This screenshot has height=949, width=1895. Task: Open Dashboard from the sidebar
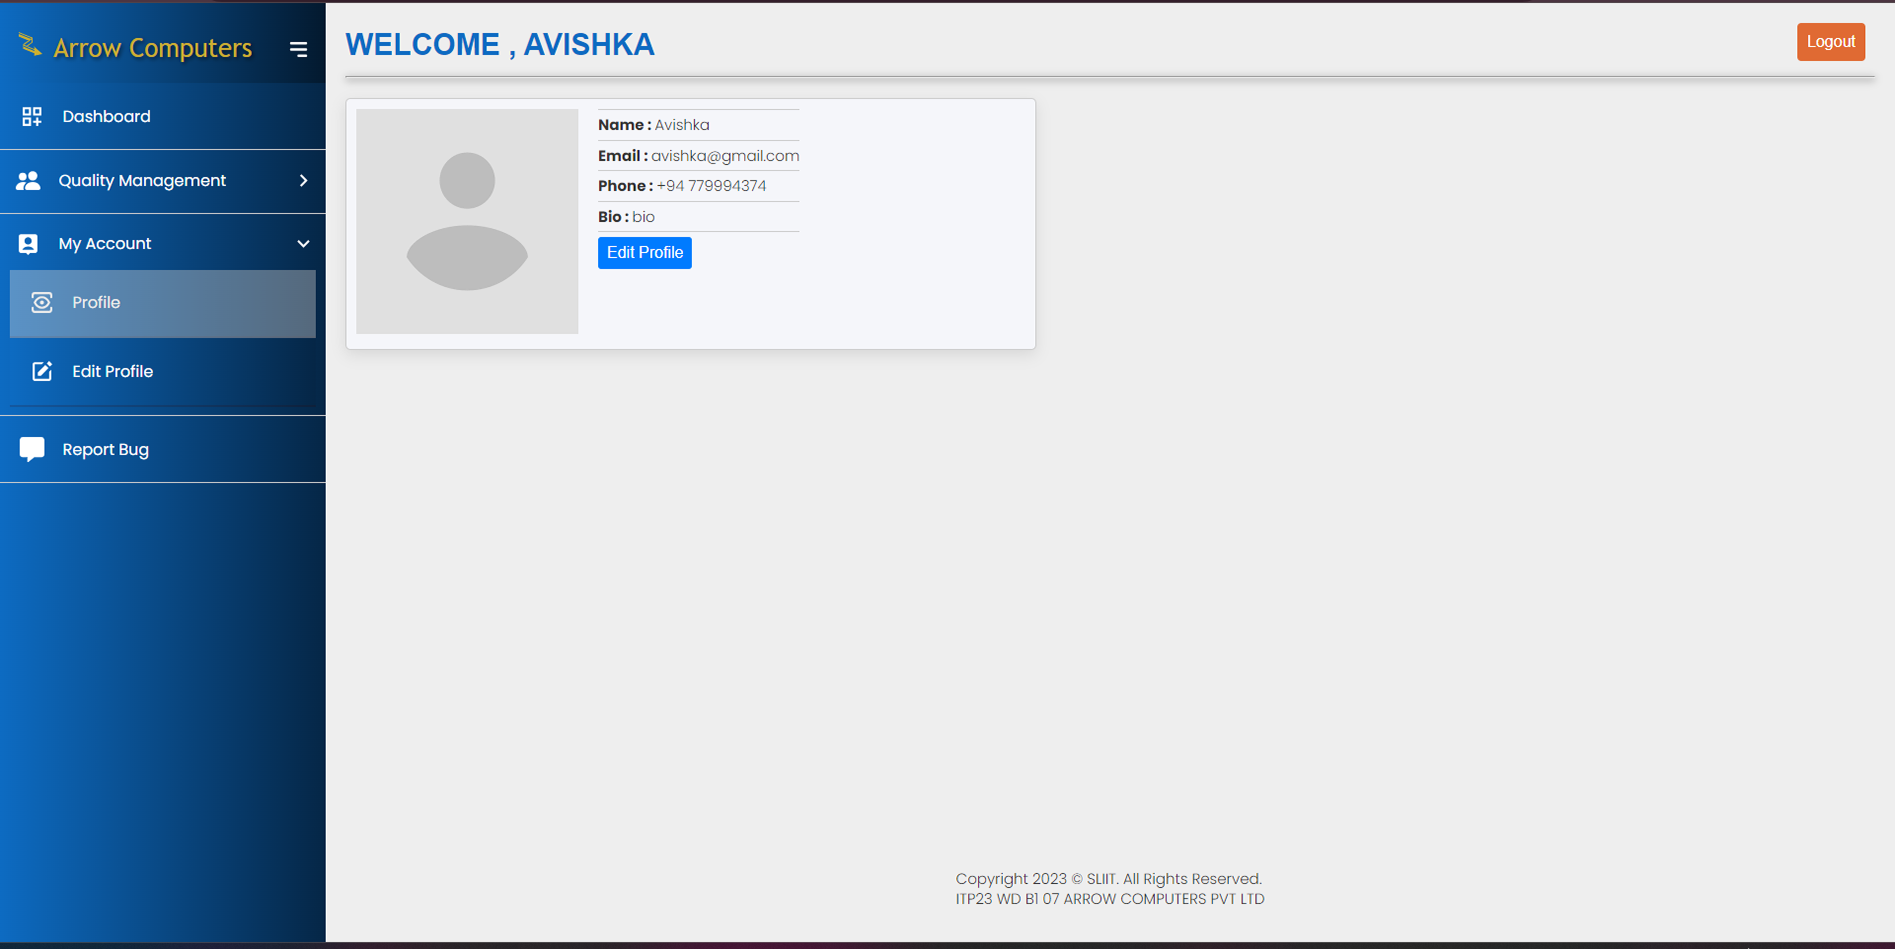[107, 116]
